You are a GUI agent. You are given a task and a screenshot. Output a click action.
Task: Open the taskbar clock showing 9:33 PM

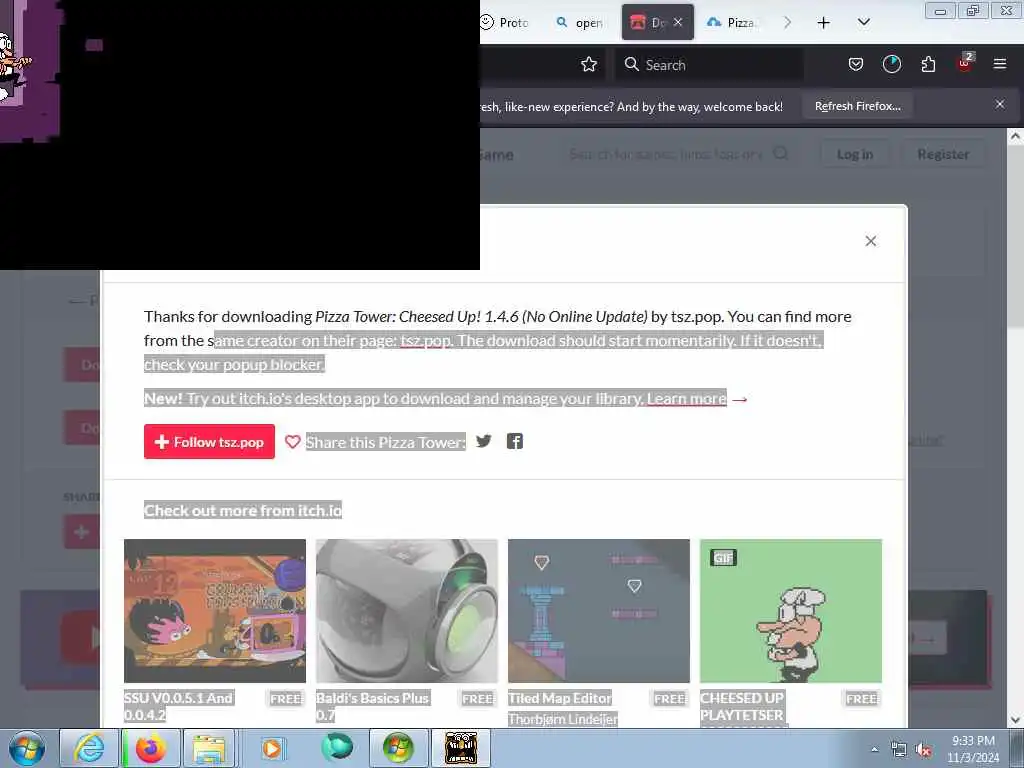pyautogui.click(x=973, y=749)
